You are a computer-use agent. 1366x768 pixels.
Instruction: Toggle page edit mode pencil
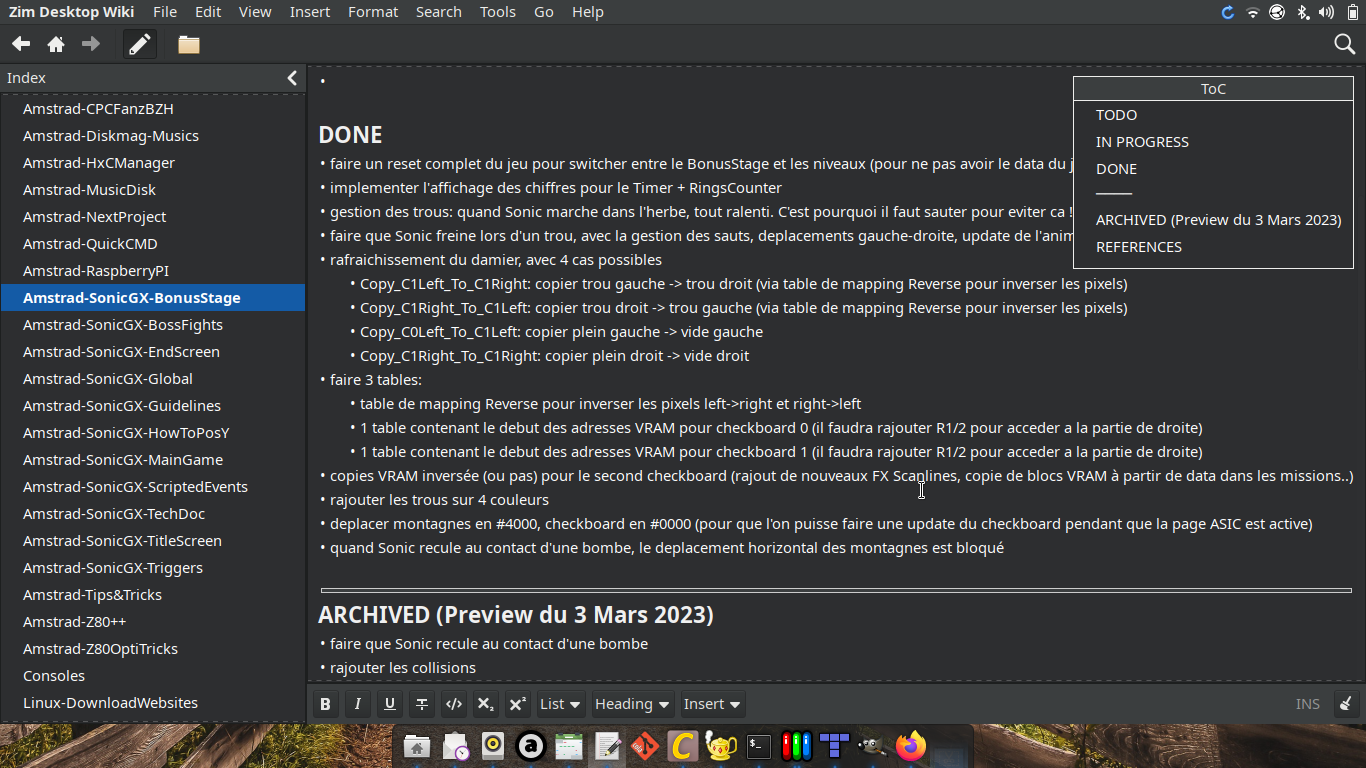click(x=140, y=44)
